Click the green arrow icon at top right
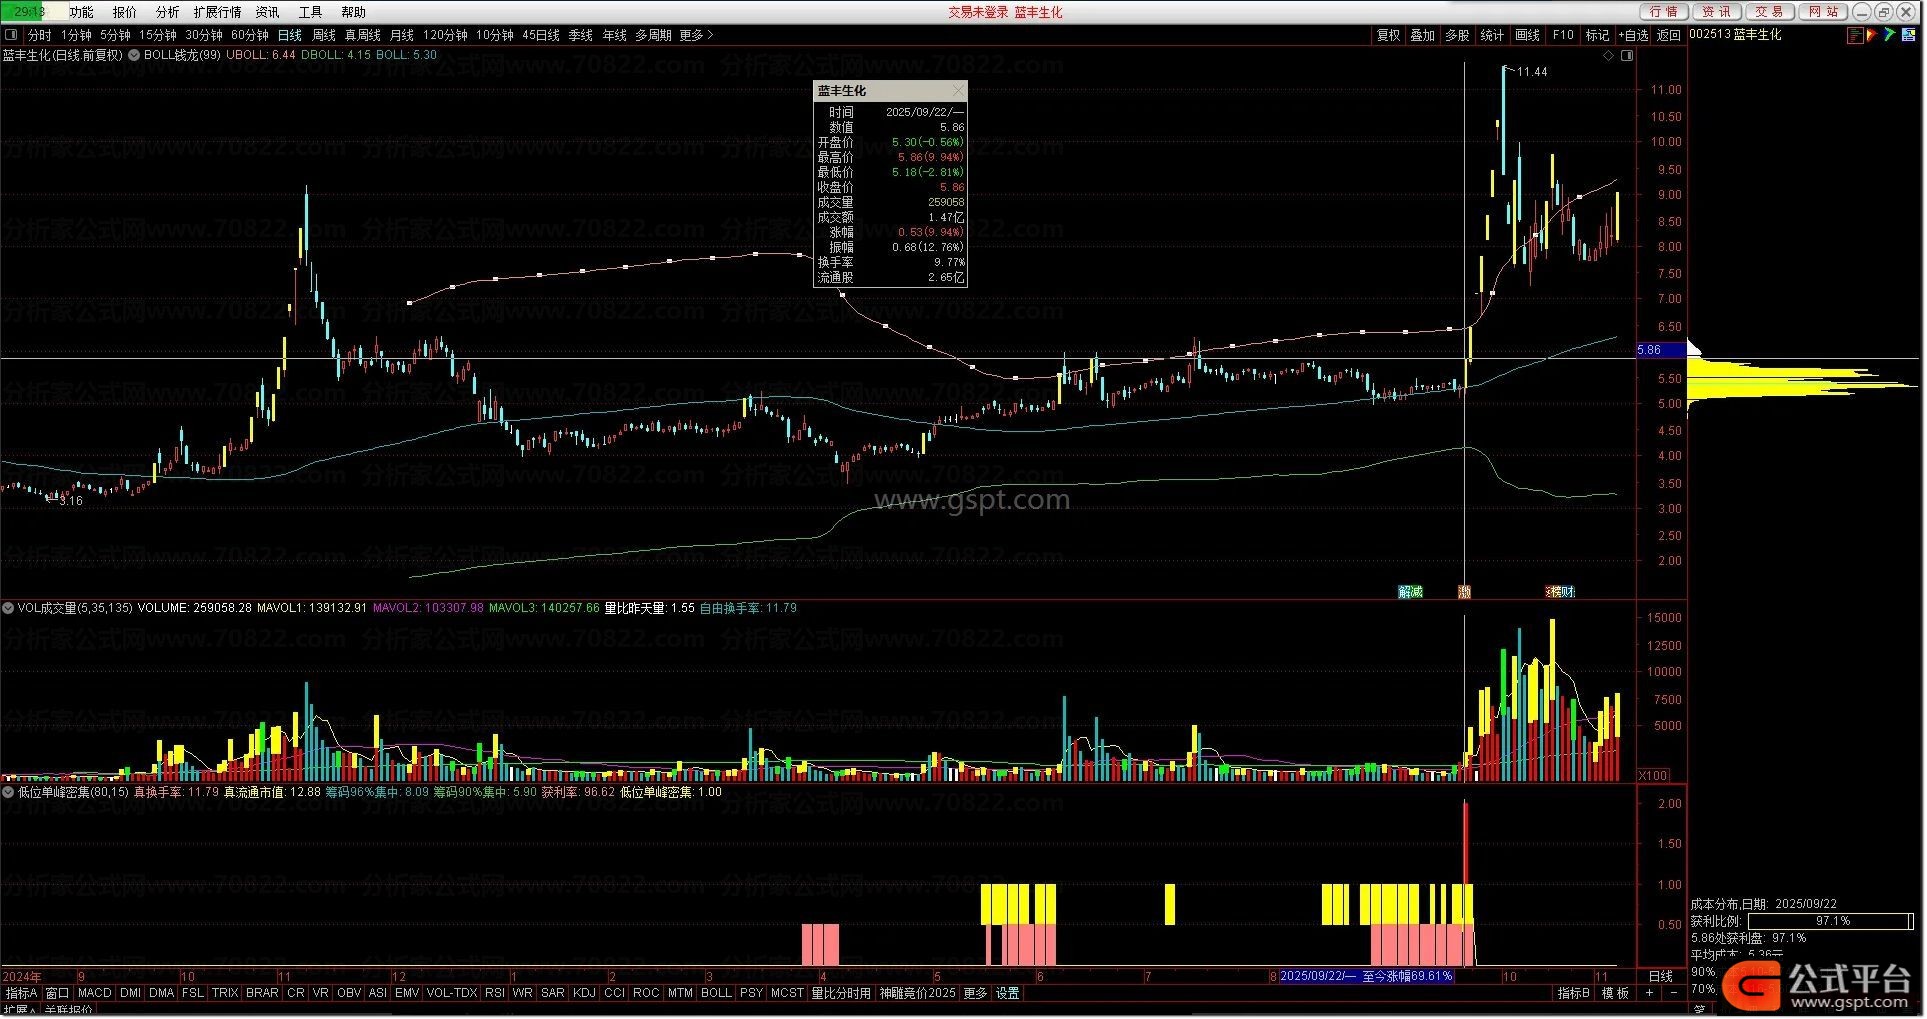The height and width of the screenshot is (1019, 1927). tap(1889, 35)
